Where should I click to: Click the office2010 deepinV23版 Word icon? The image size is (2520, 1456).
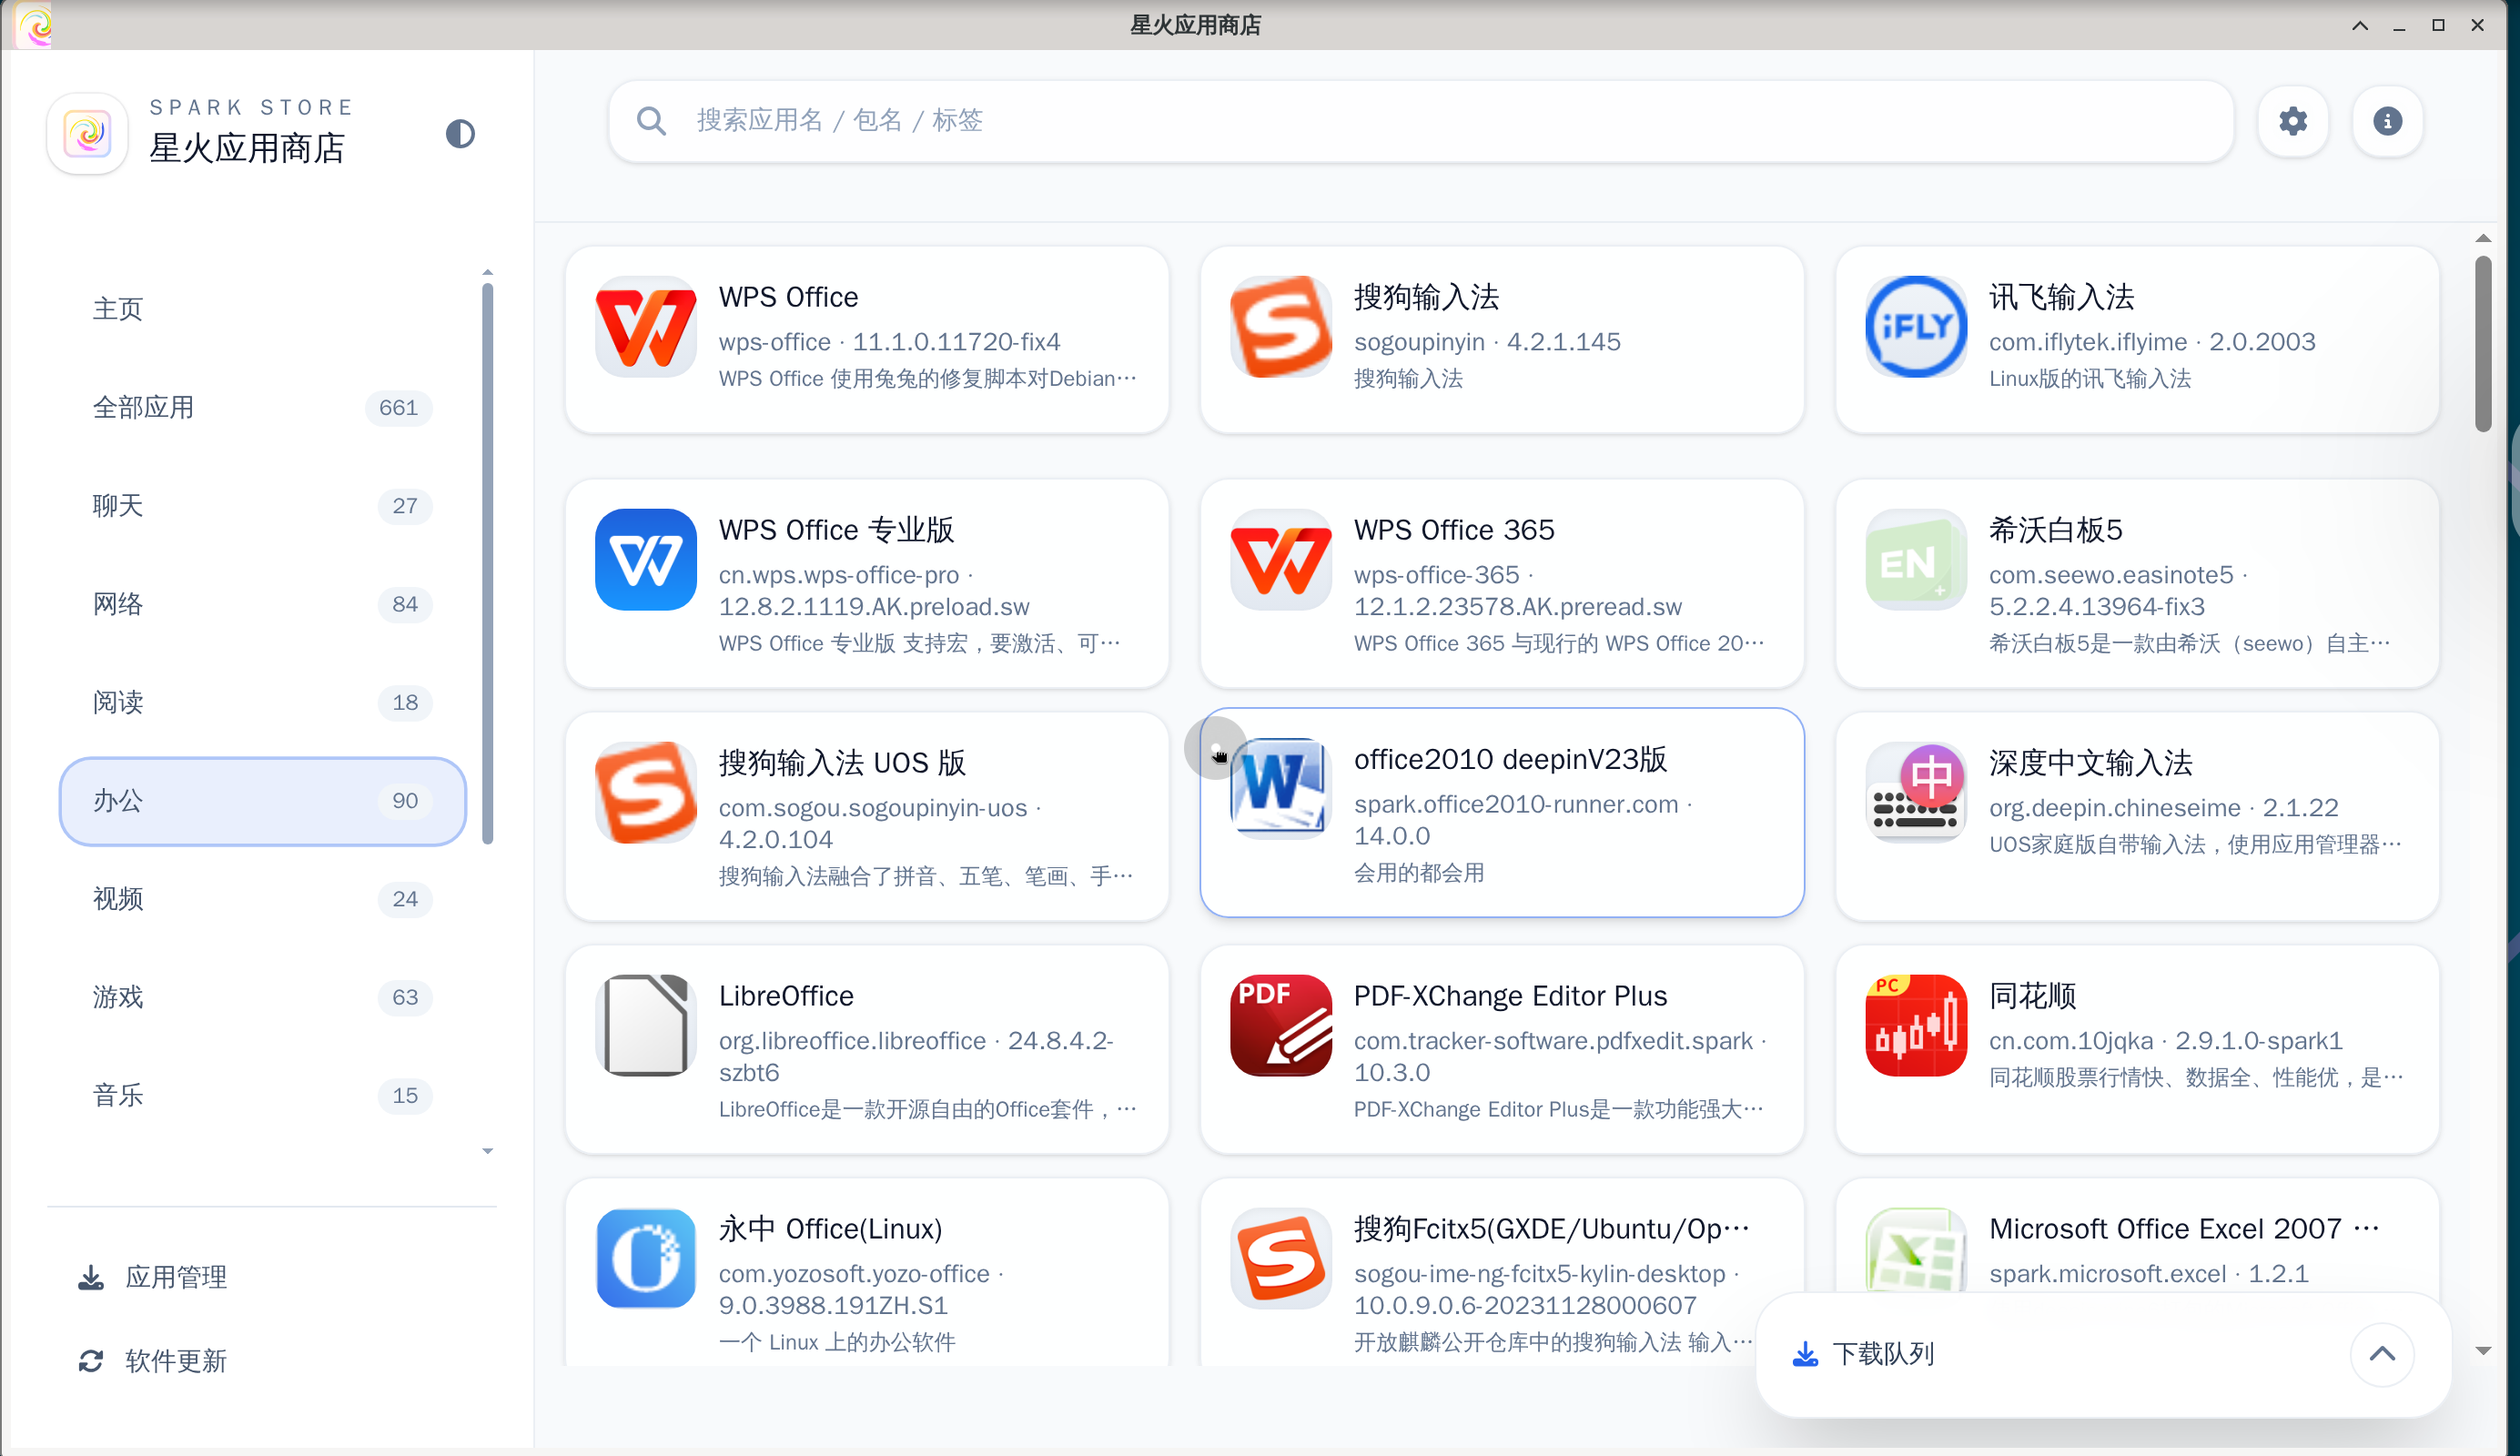coord(1280,788)
